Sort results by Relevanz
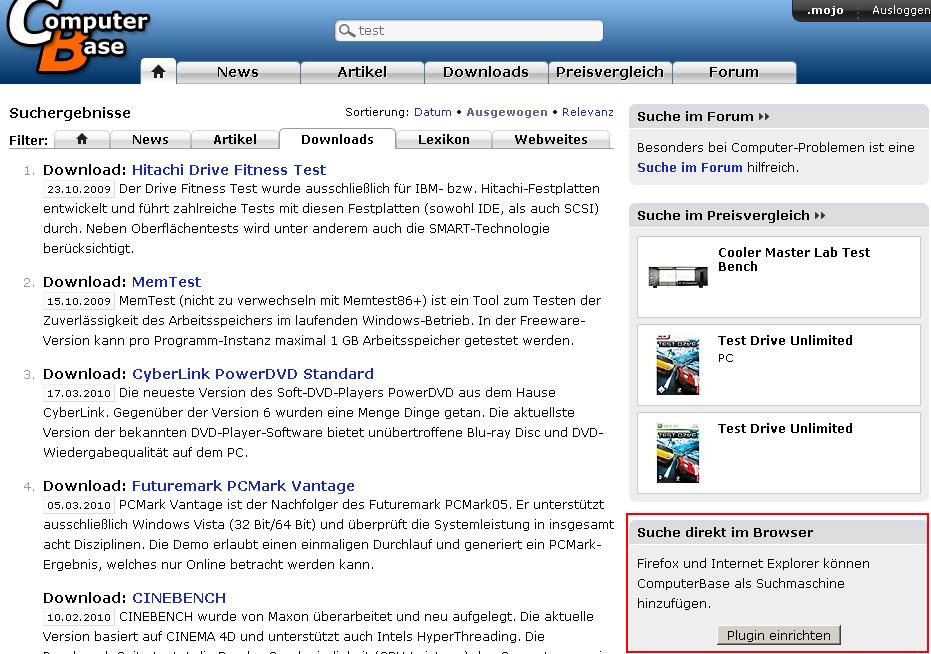Image resolution: width=931 pixels, height=654 pixels. pyautogui.click(x=588, y=112)
